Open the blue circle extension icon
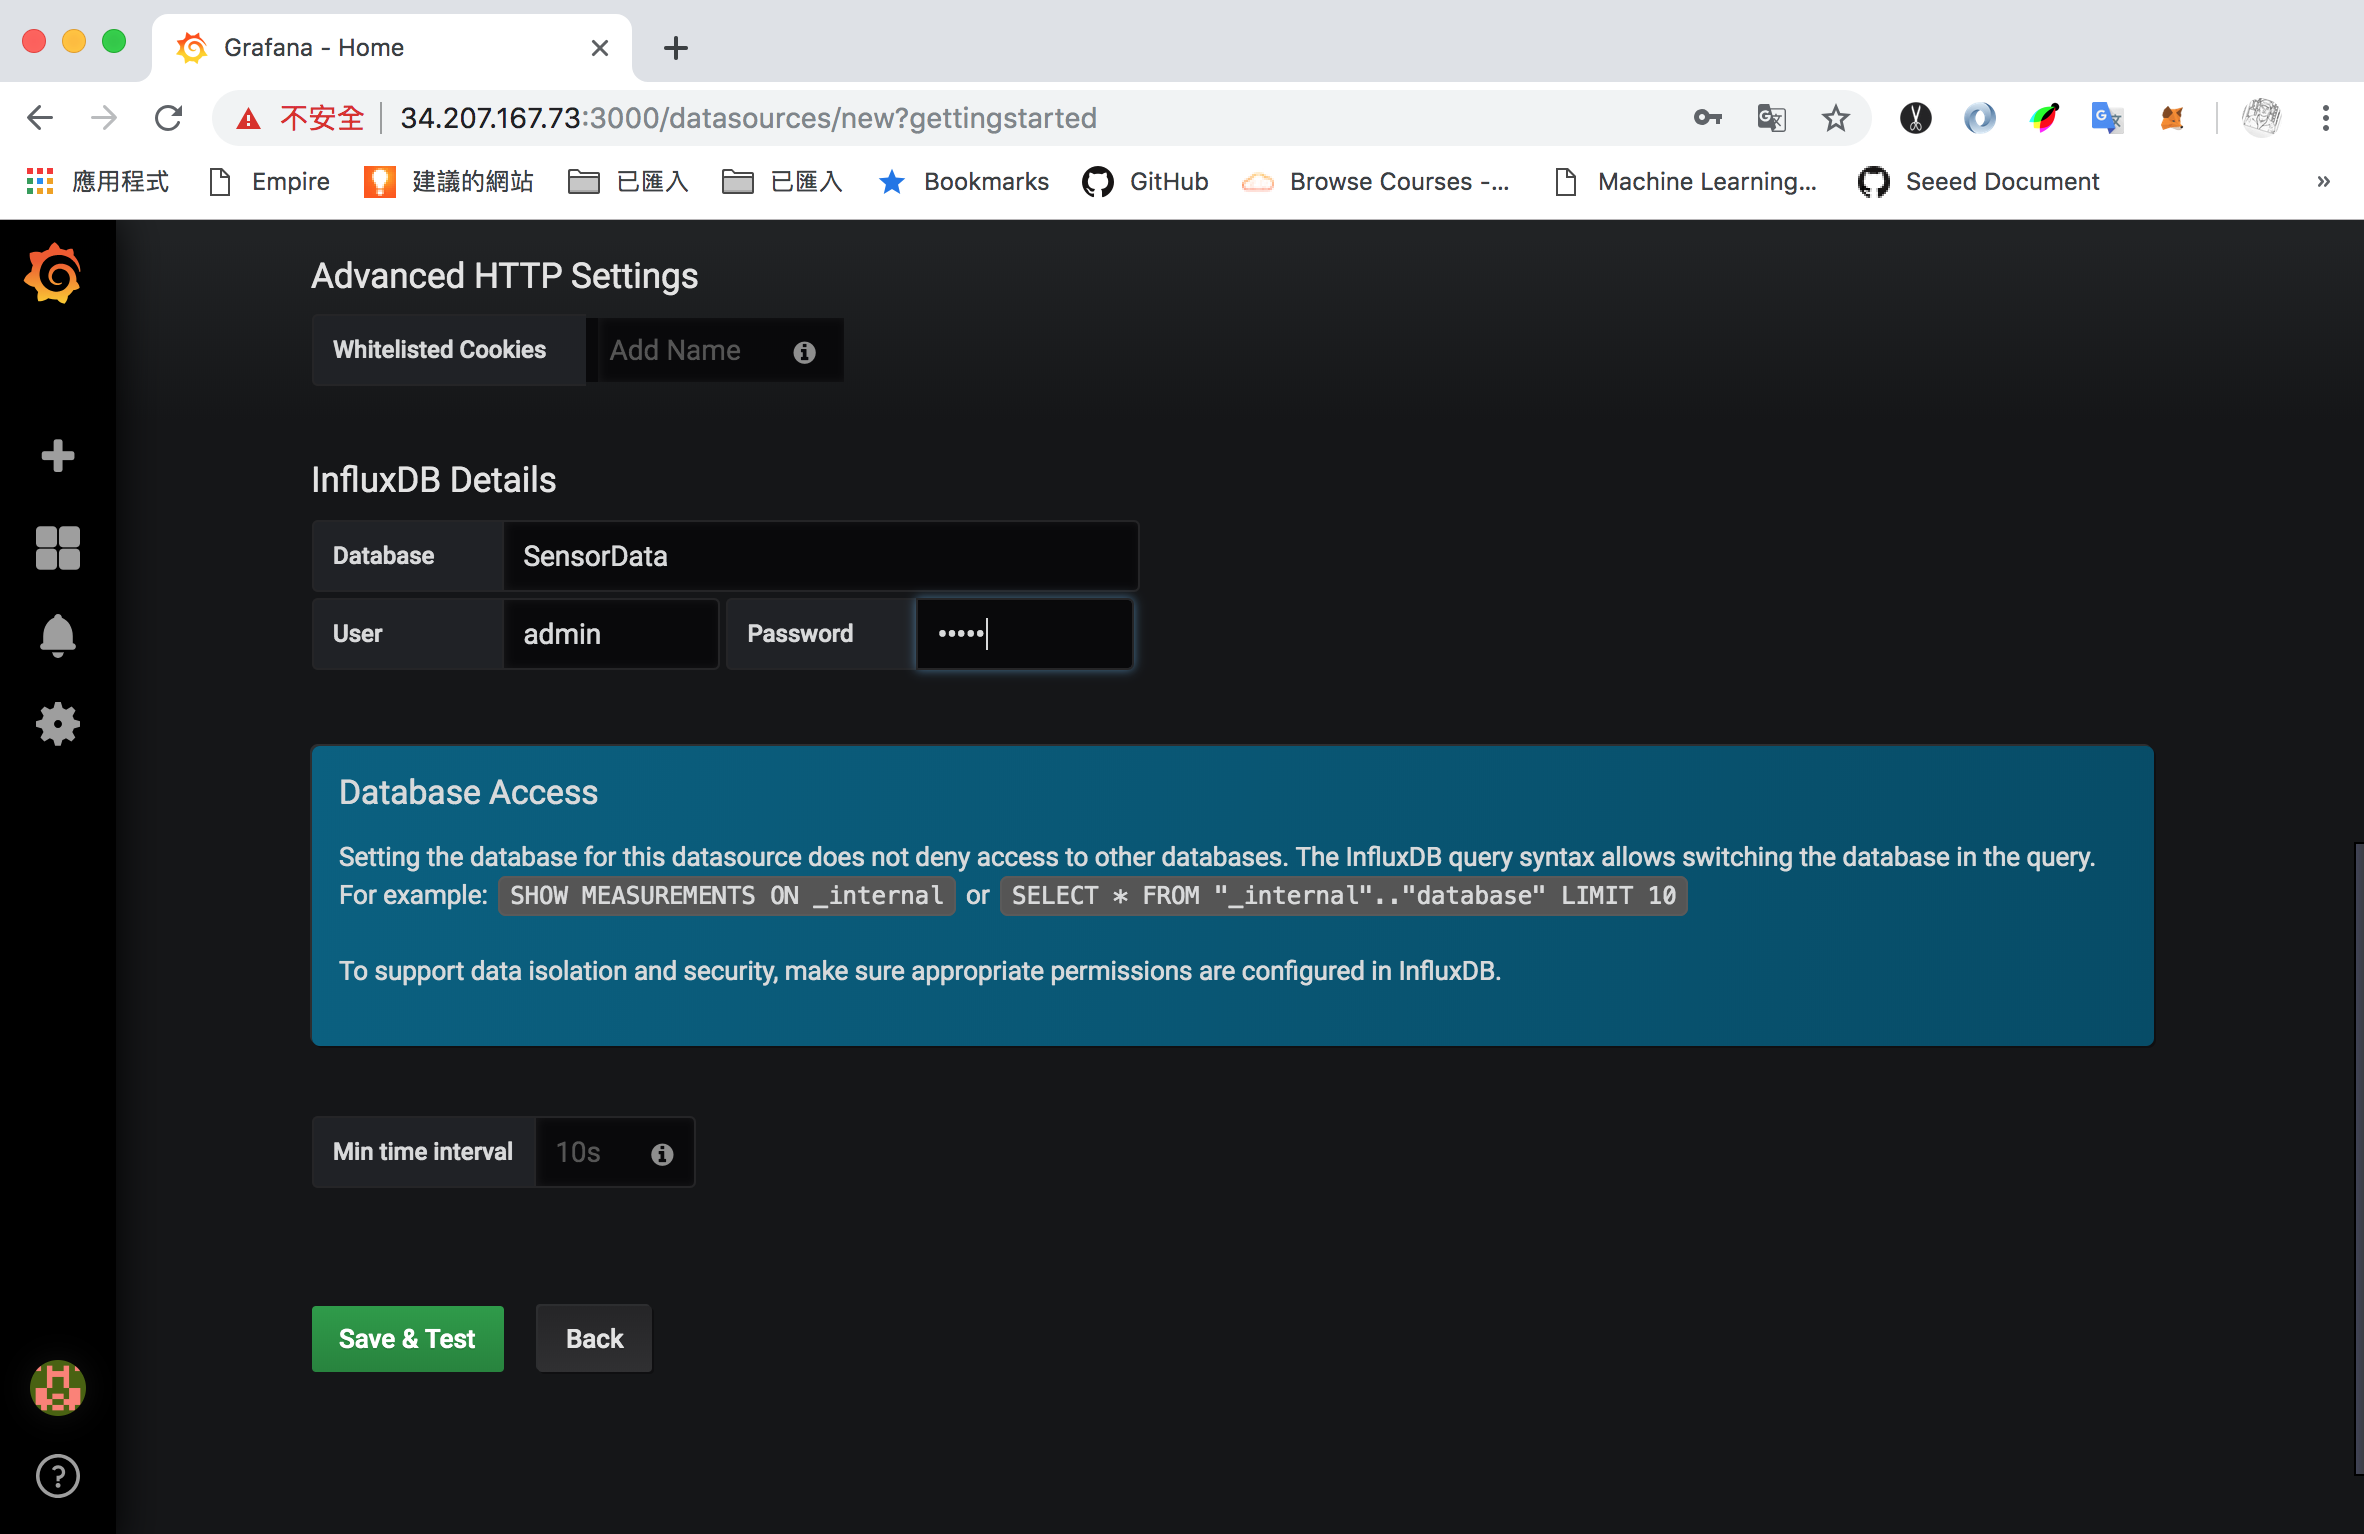 click(1980, 118)
